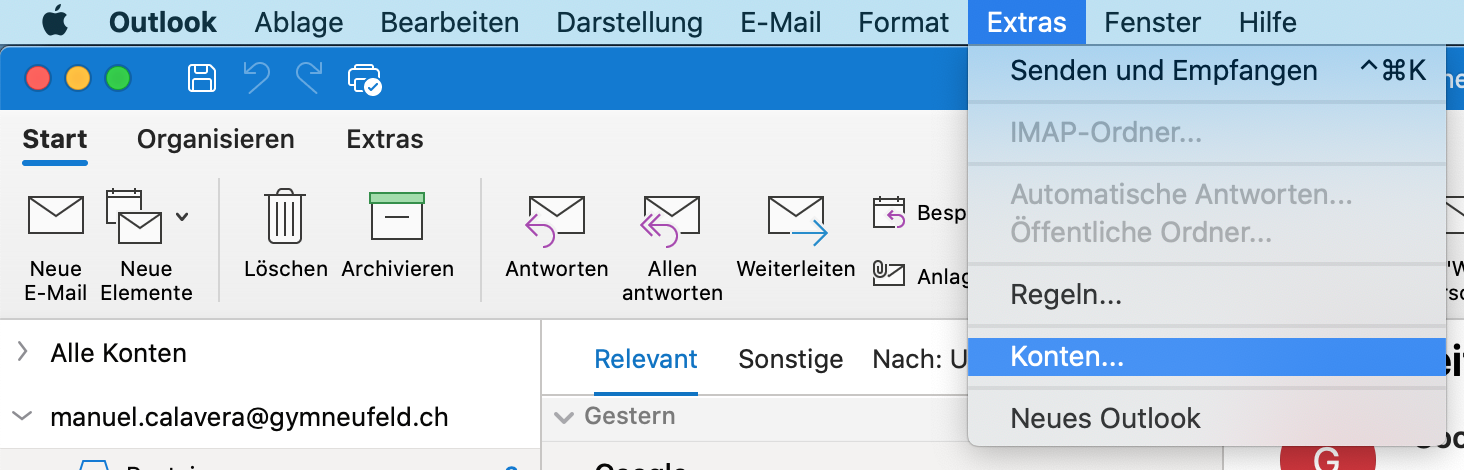The image size is (1464, 470).
Task: Open the Darstellung menu in menu bar
Action: 630,22
